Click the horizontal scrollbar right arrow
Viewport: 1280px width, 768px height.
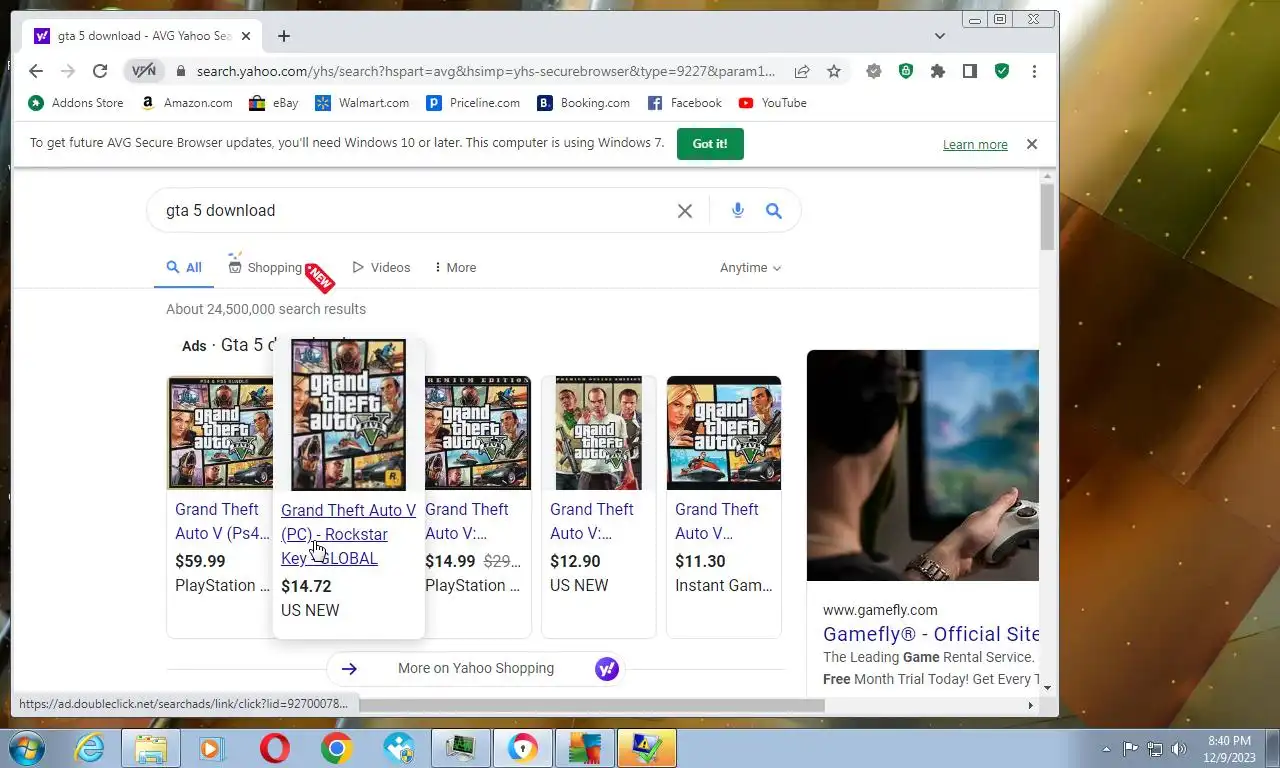click(x=1031, y=705)
